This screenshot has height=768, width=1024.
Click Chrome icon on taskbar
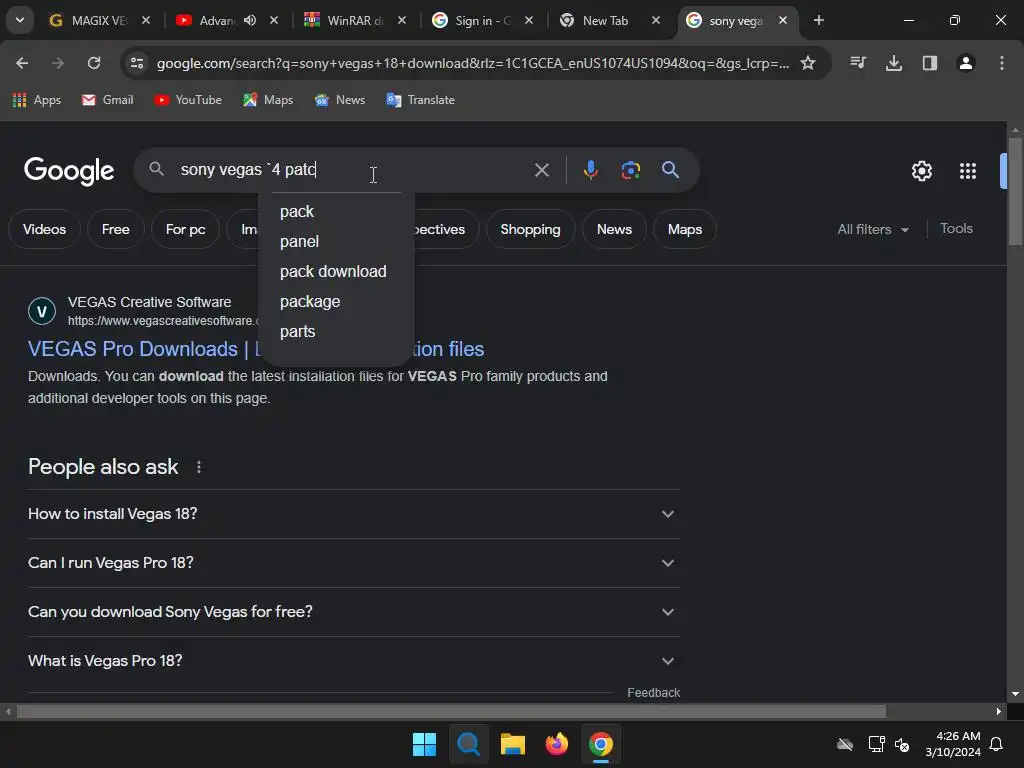tap(601, 744)
